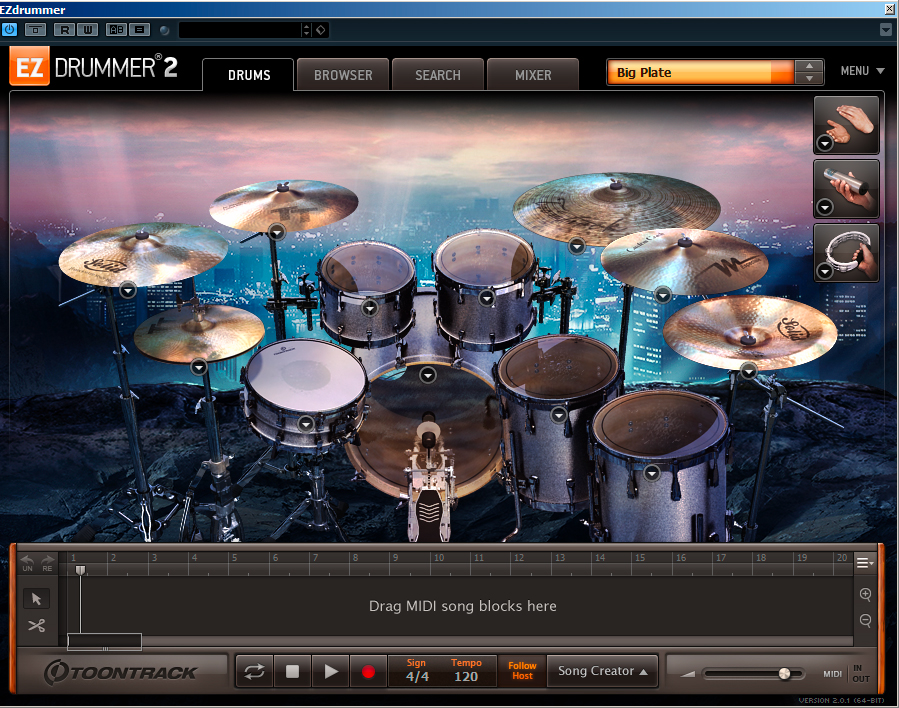Viewport: 899px width, 708px height.
Task: Start recording with the record button
Action: pyautogui.click(x=368, y=671)
